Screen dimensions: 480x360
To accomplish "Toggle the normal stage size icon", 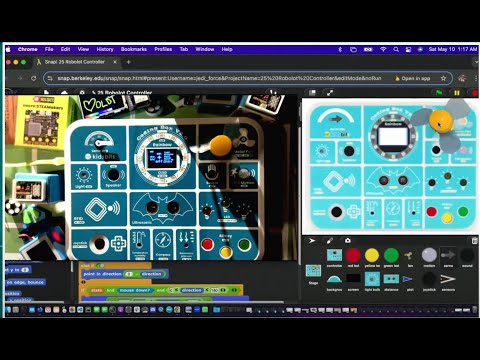I will click(312, 93).
